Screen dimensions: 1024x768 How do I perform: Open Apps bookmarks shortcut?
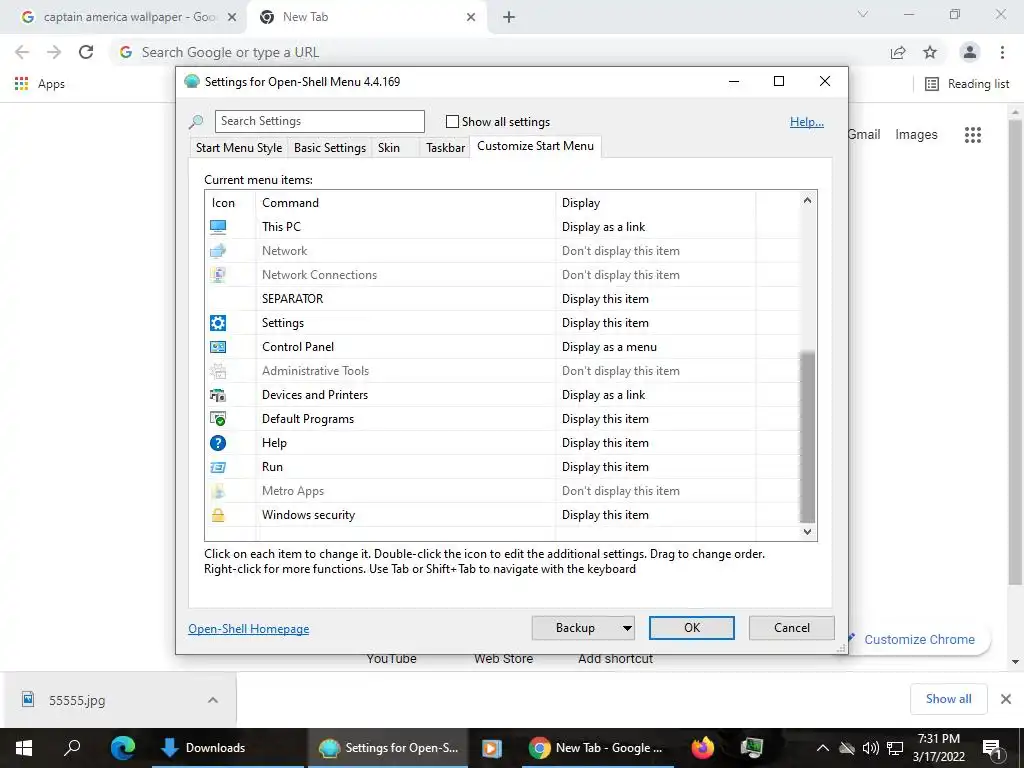pos(40,84)
